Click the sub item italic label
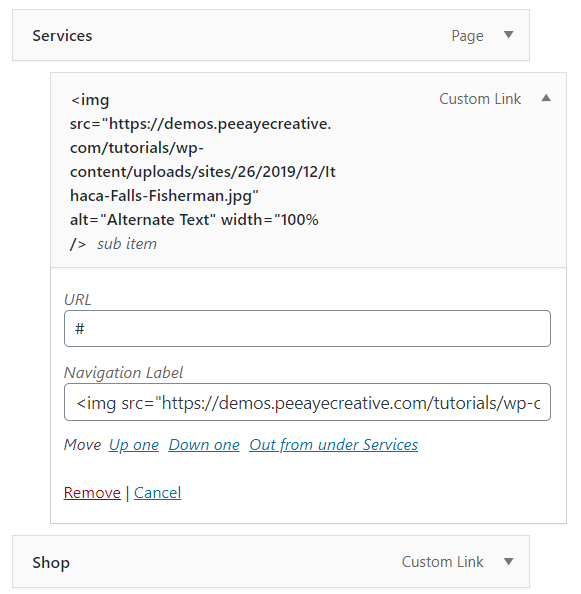This screenshot has width=581, height=594. click(x=127, y=244)
